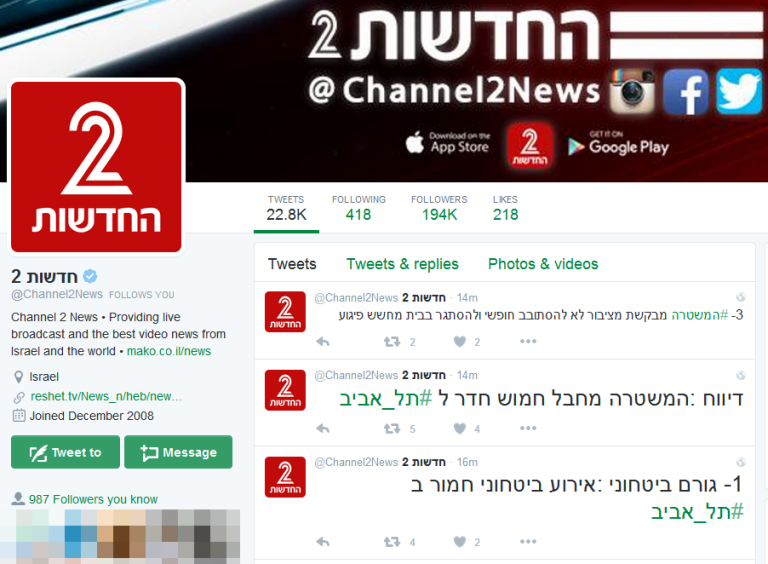The height and width of the screenshot is (564, 768).
Task: Reply to the 16m tweet about Tel Aviv
Action: coord(323,541)
